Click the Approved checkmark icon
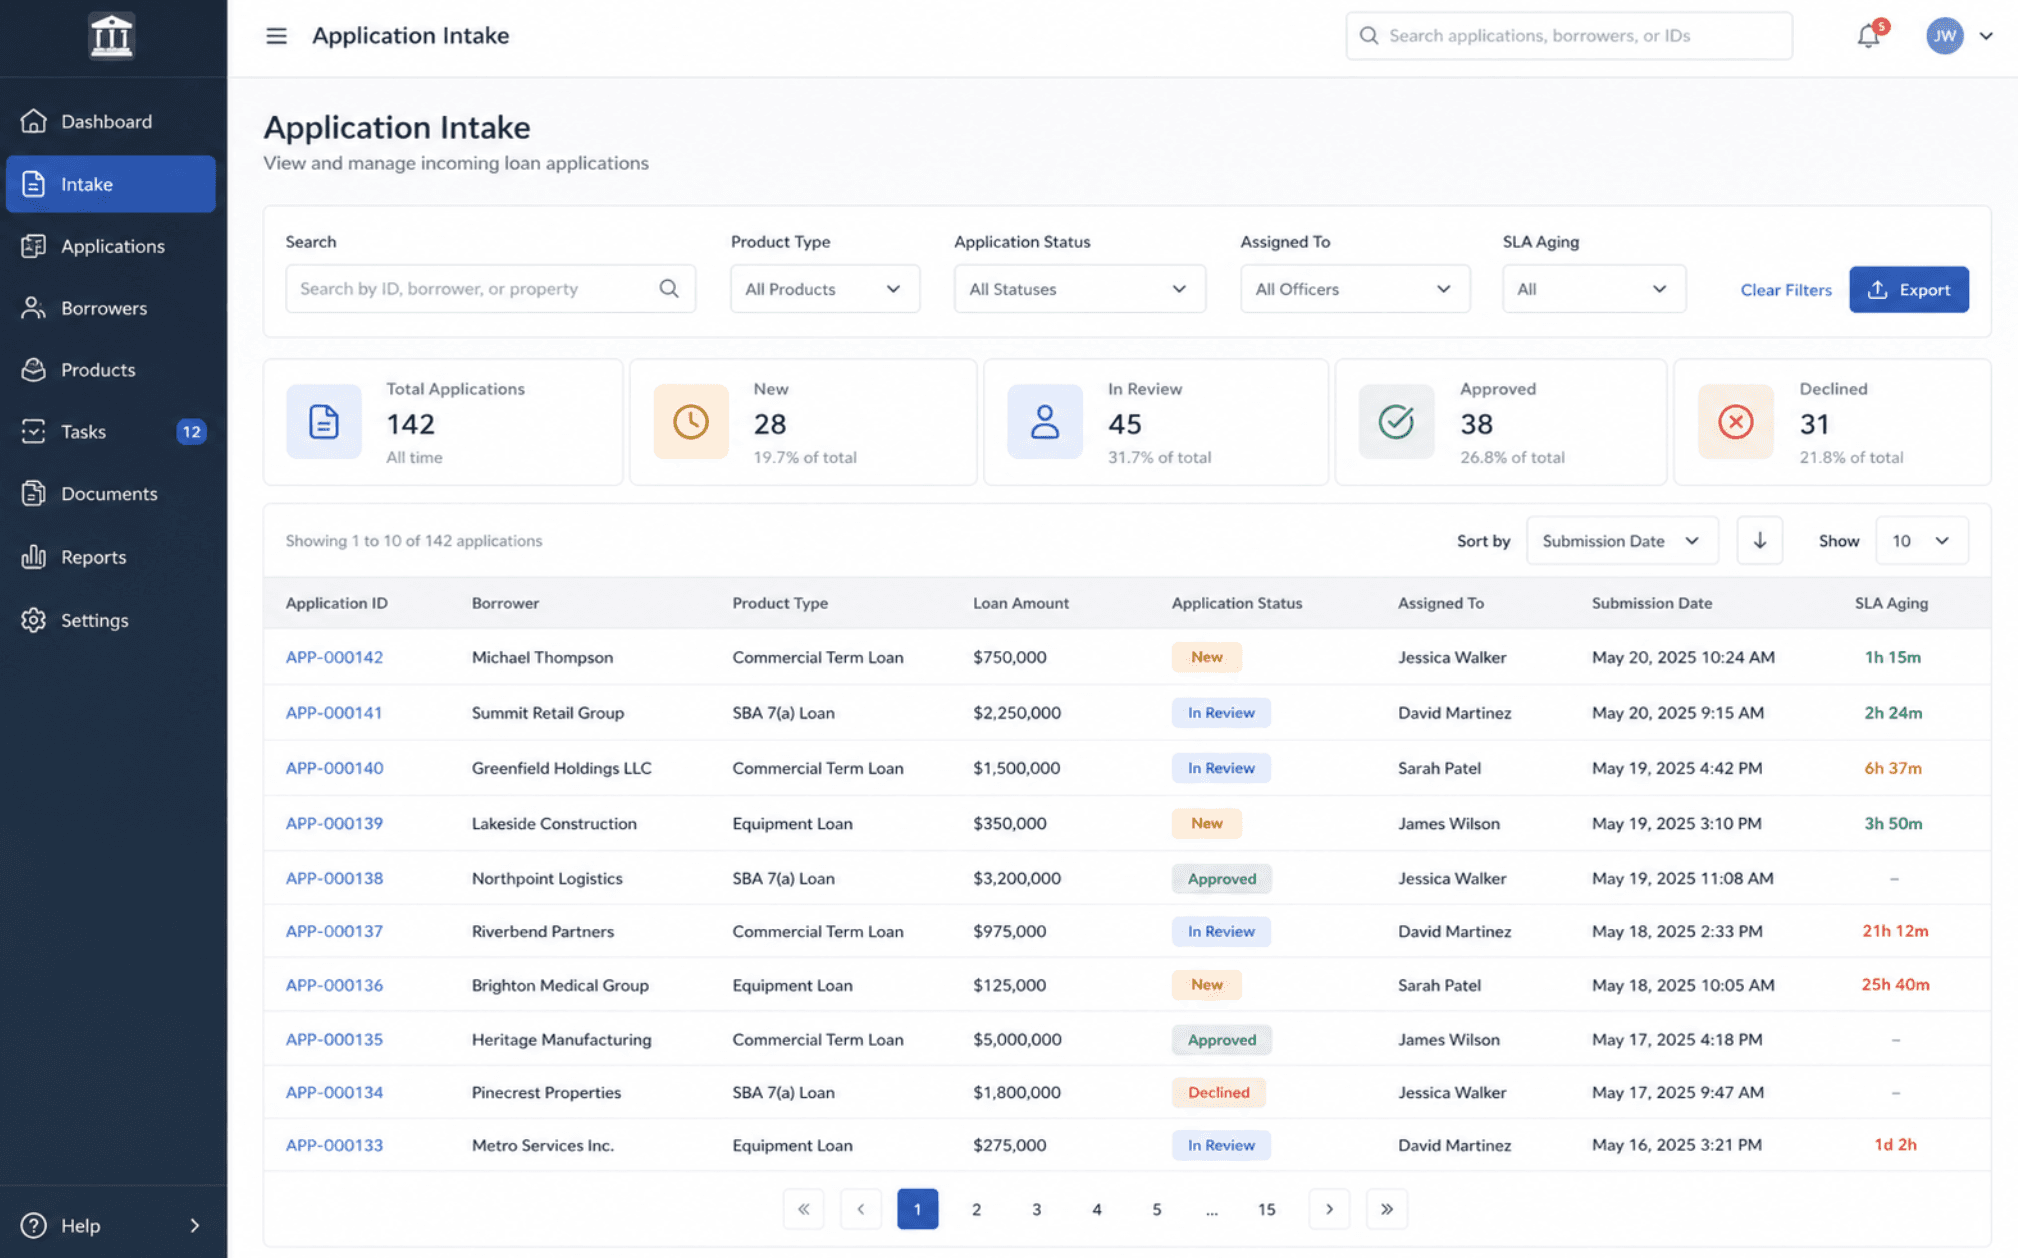 coord(1396,422)
